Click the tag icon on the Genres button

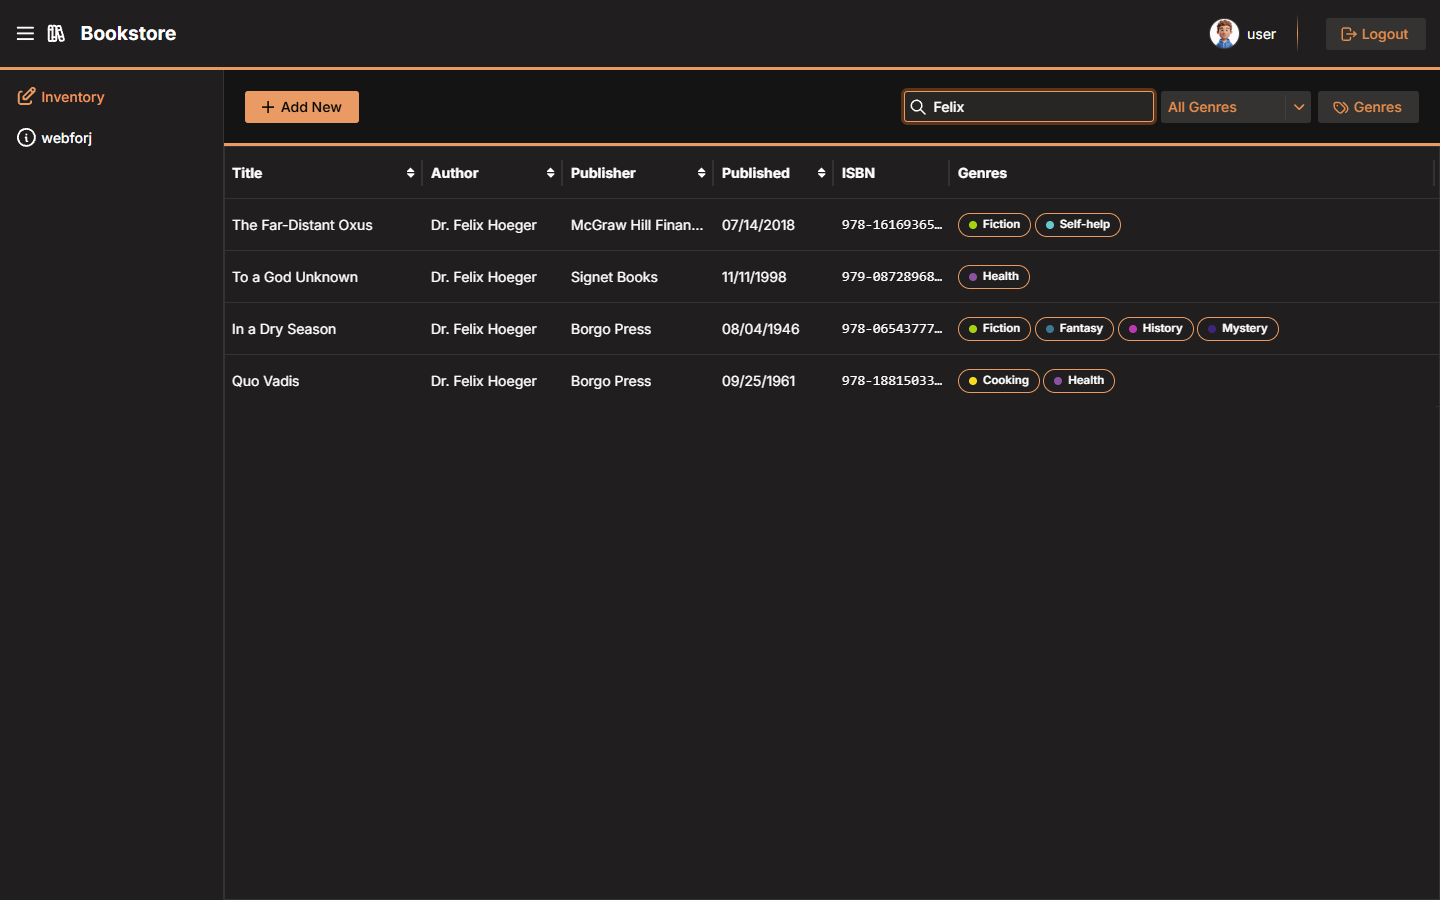(1340, 107)
